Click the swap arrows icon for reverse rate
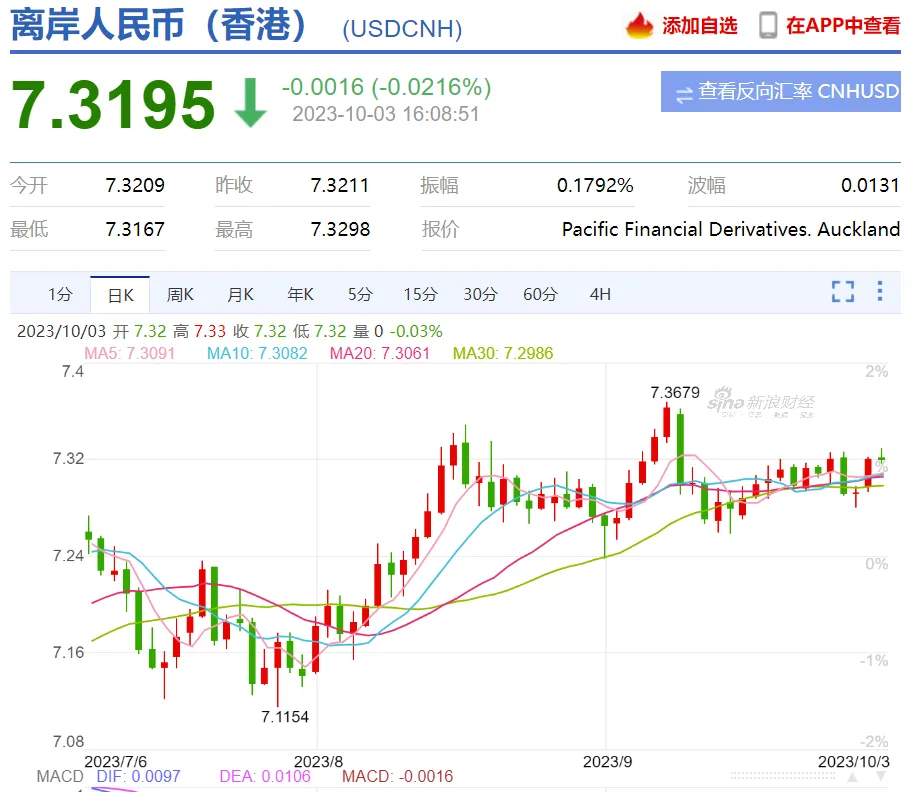 click(684, 93)
